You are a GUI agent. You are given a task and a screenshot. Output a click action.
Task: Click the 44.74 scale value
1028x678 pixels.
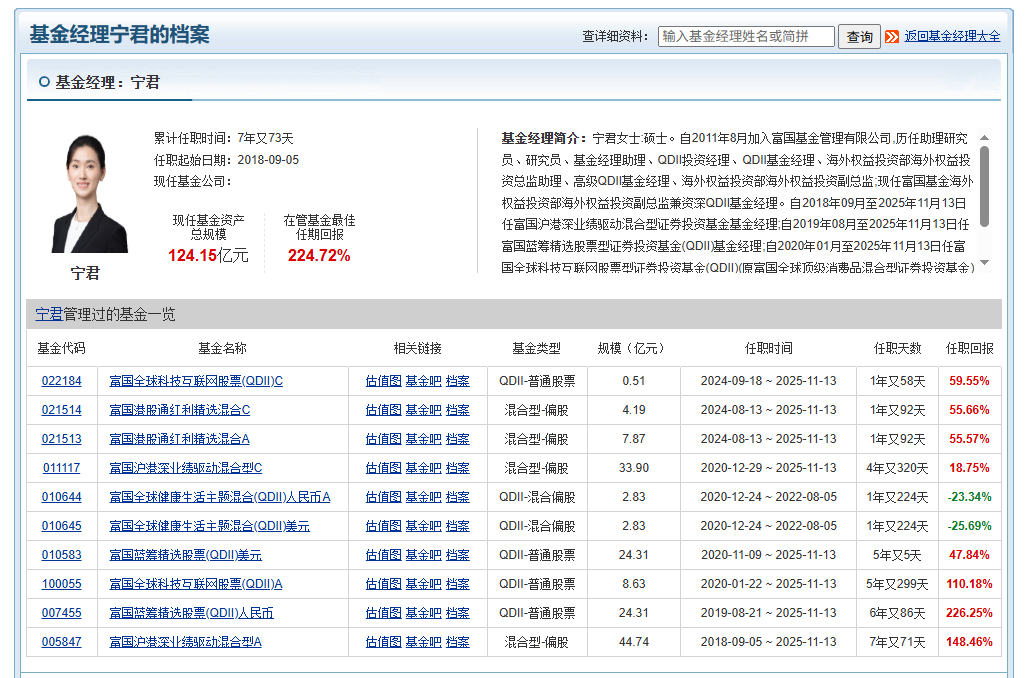pos(634,642)
